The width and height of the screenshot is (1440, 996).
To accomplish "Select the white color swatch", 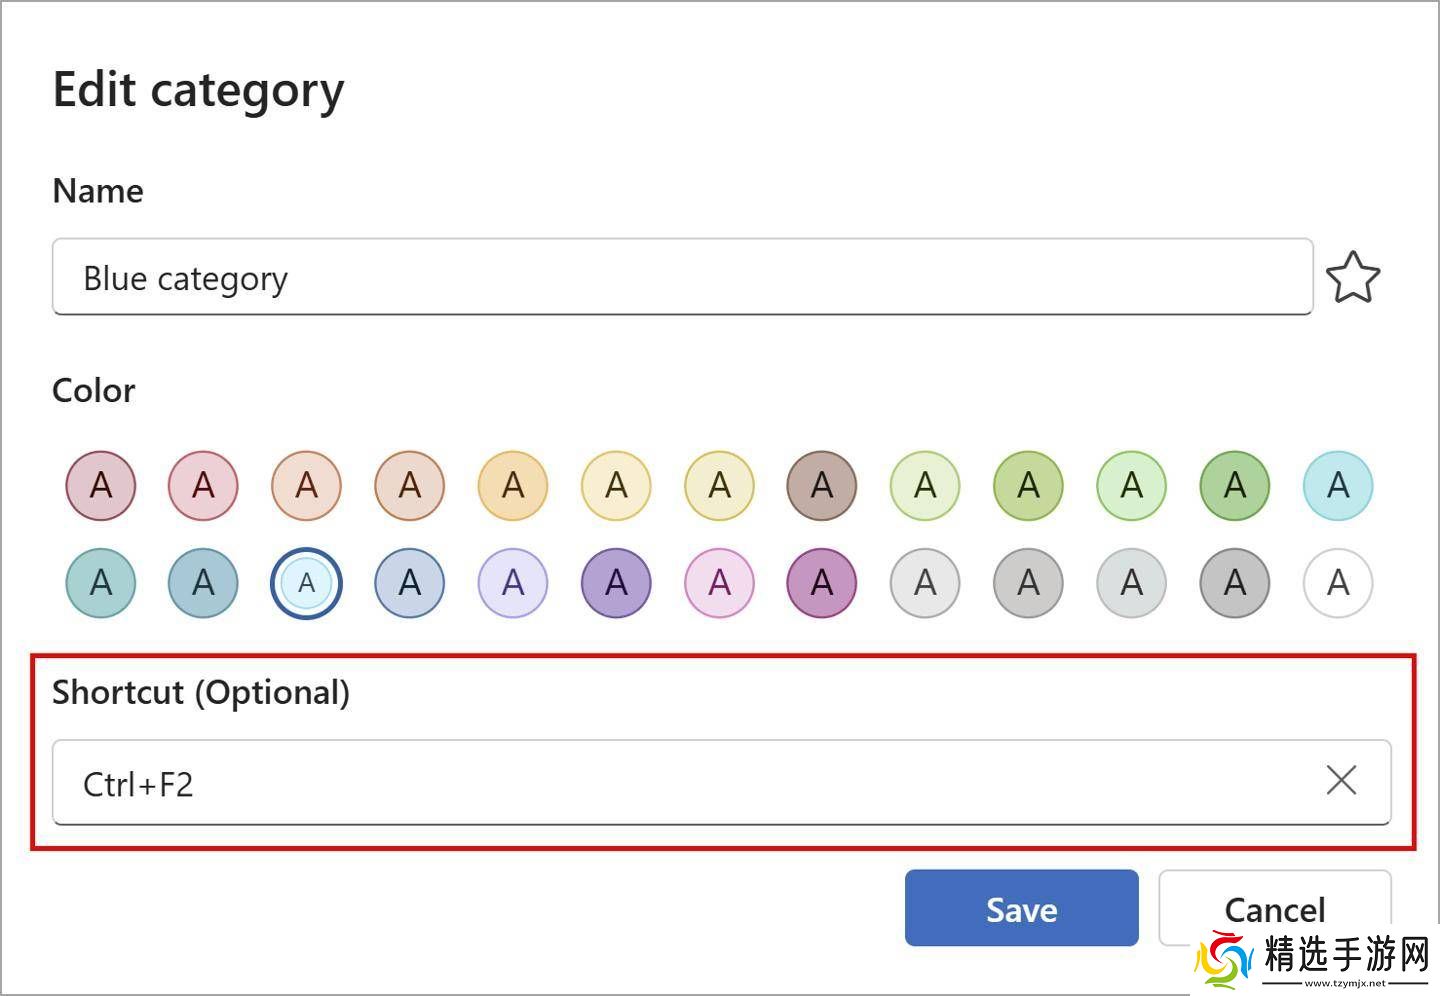I will [x=1338, y=583].
